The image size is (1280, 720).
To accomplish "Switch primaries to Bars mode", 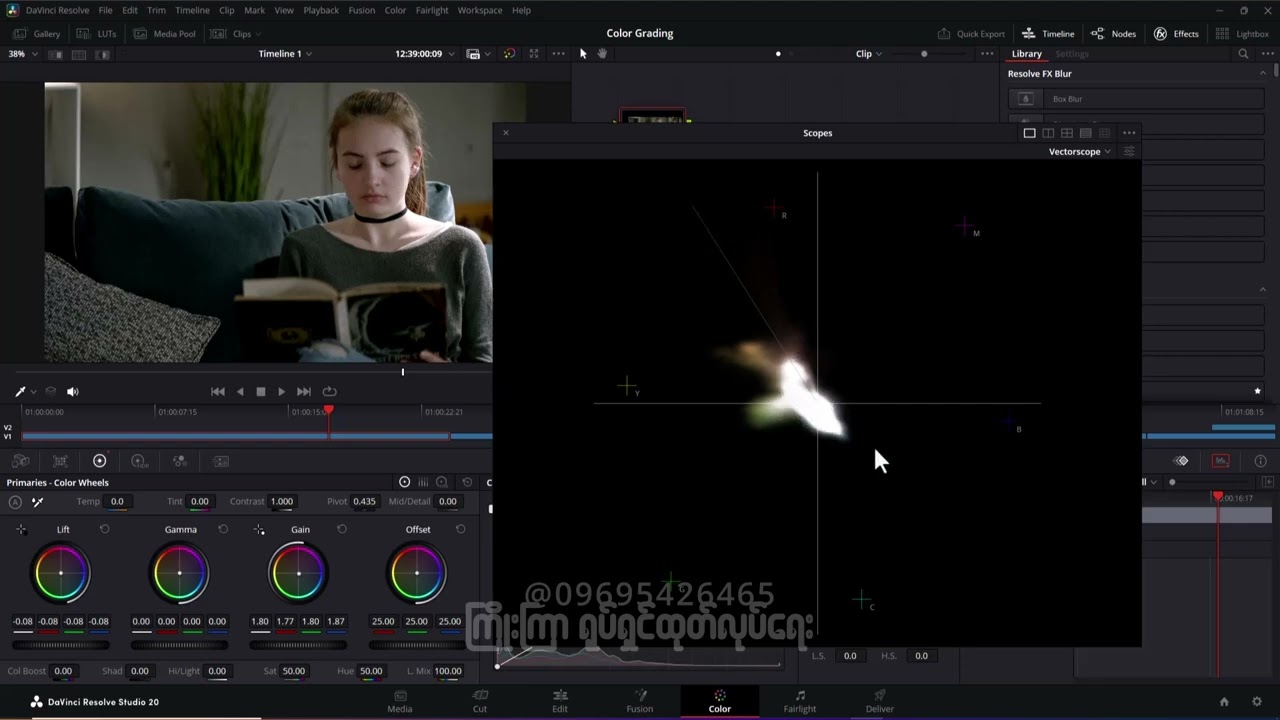I will 423,482.
